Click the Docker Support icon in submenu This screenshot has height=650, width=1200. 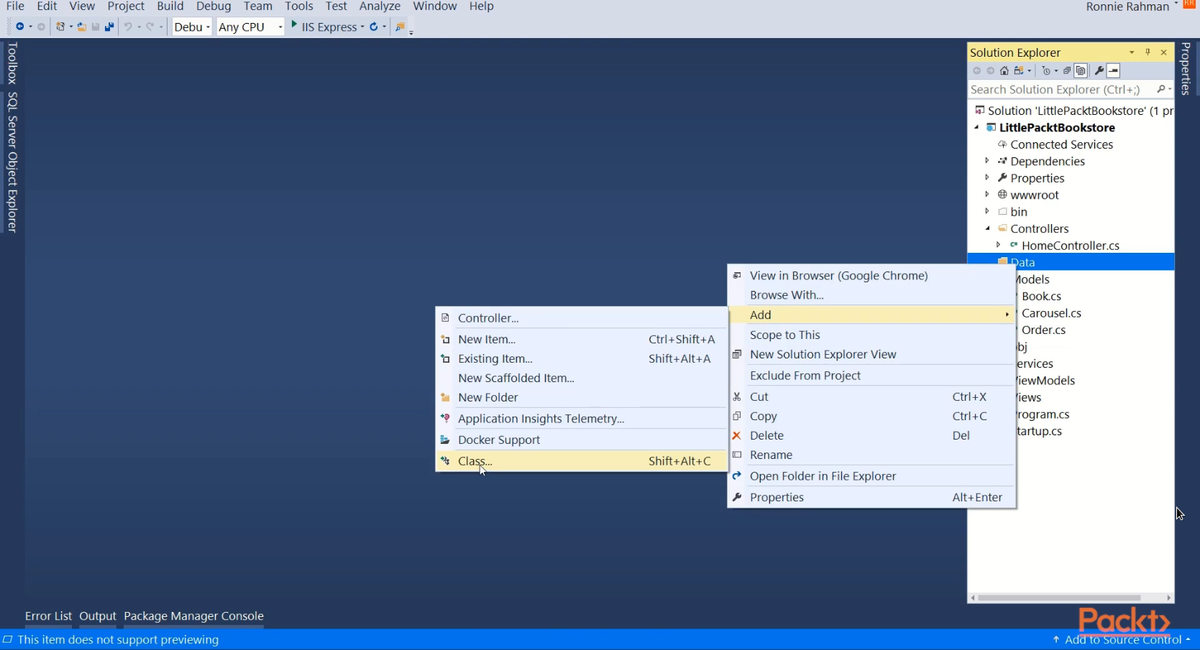pos(445,440)
